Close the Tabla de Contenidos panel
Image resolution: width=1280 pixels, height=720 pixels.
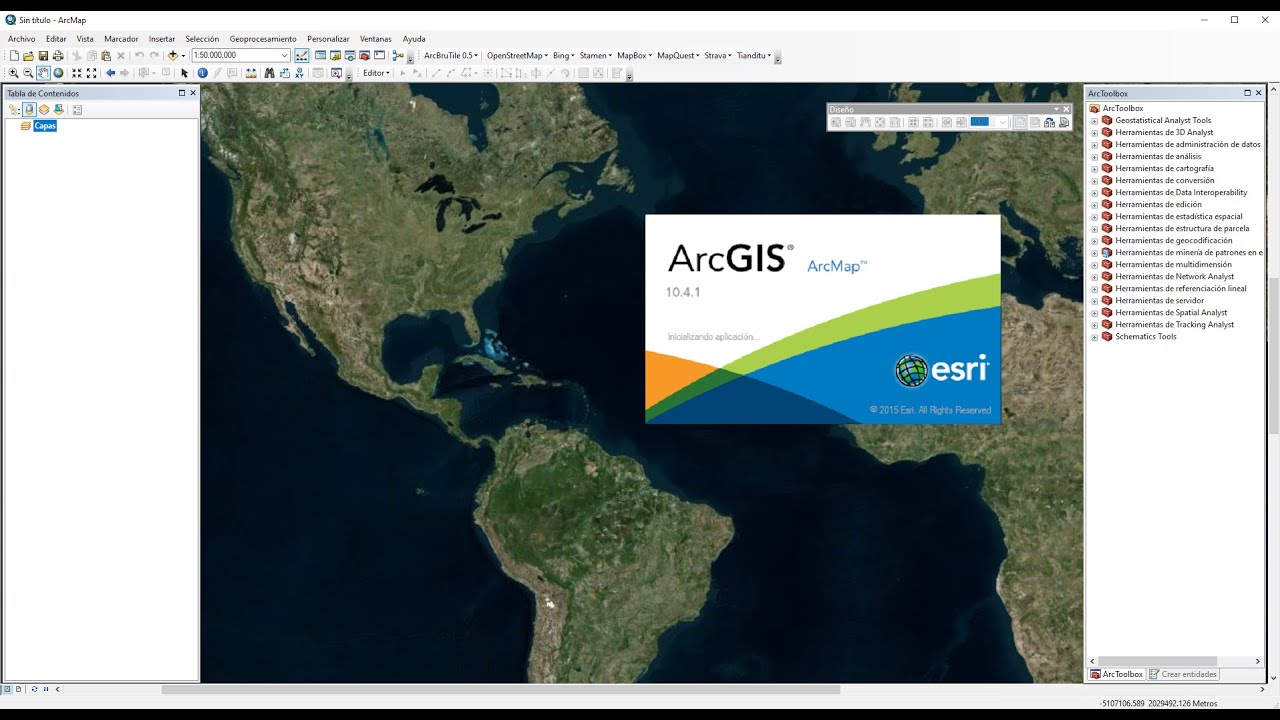pos(193,93)
